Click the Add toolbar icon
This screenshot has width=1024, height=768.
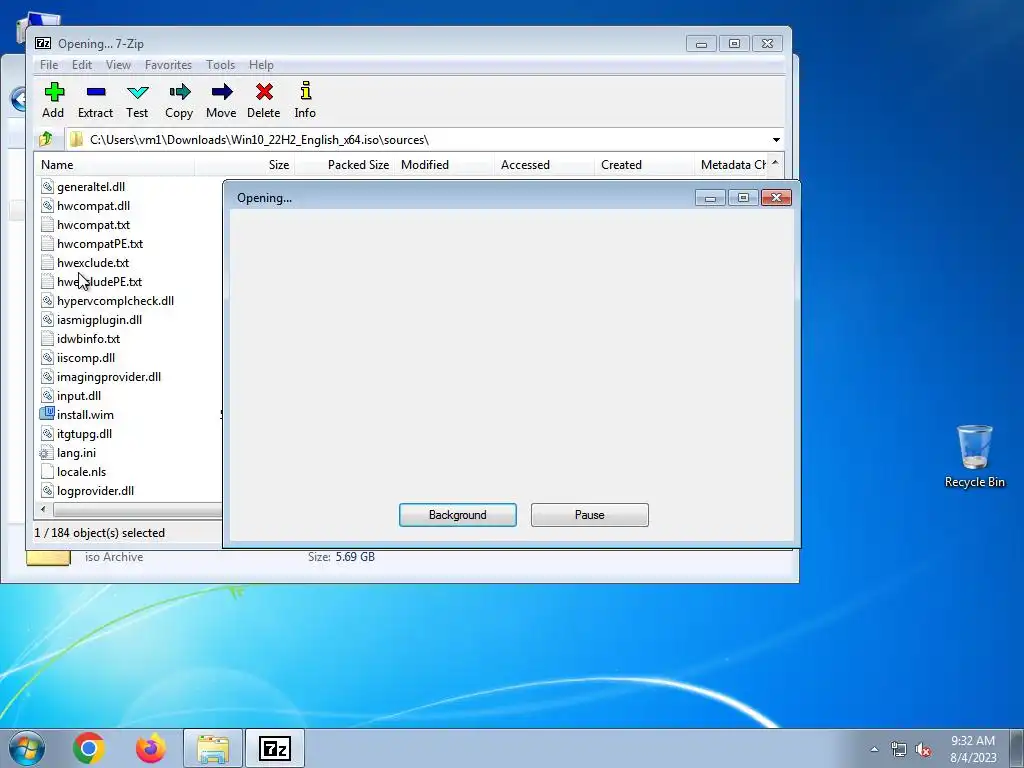(x=54, y=91)
